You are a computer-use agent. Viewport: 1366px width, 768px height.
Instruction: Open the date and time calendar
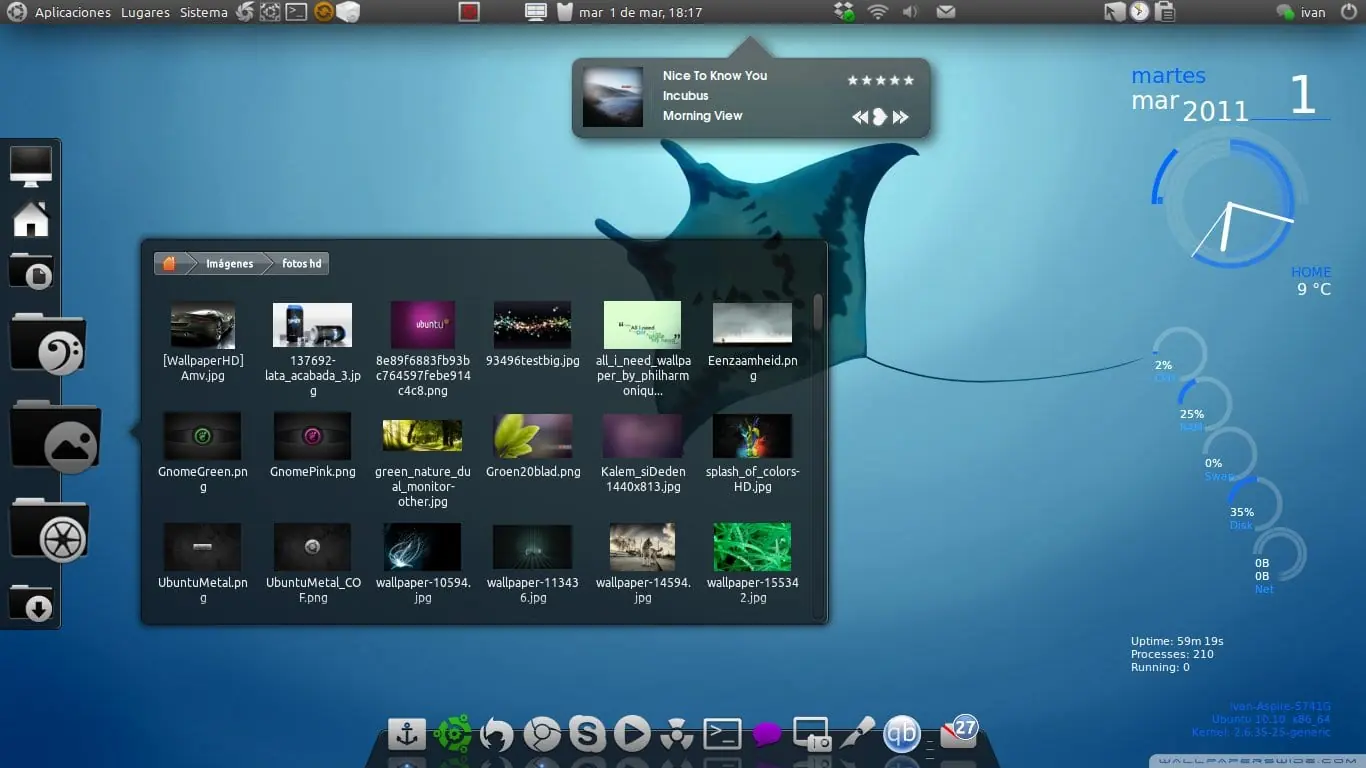pos(640,13)
